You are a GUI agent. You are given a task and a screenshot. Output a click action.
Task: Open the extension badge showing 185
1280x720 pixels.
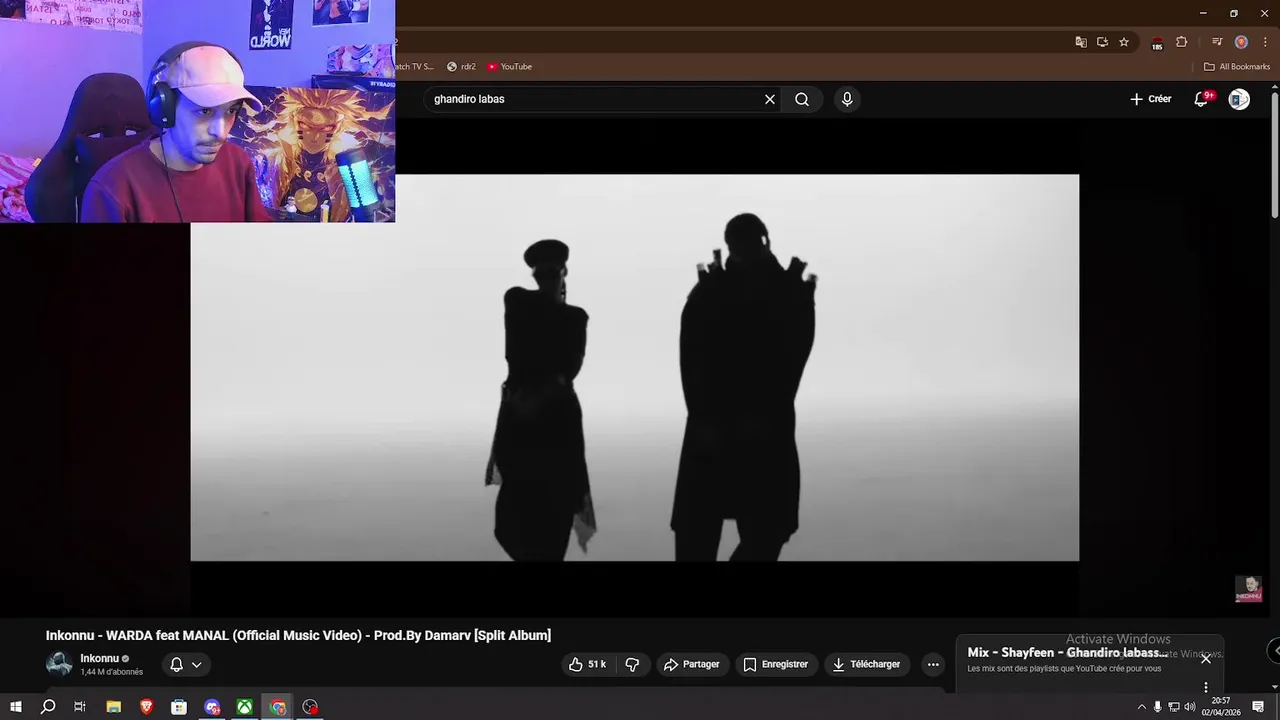pyautogui.click(x=1157, y=43)
